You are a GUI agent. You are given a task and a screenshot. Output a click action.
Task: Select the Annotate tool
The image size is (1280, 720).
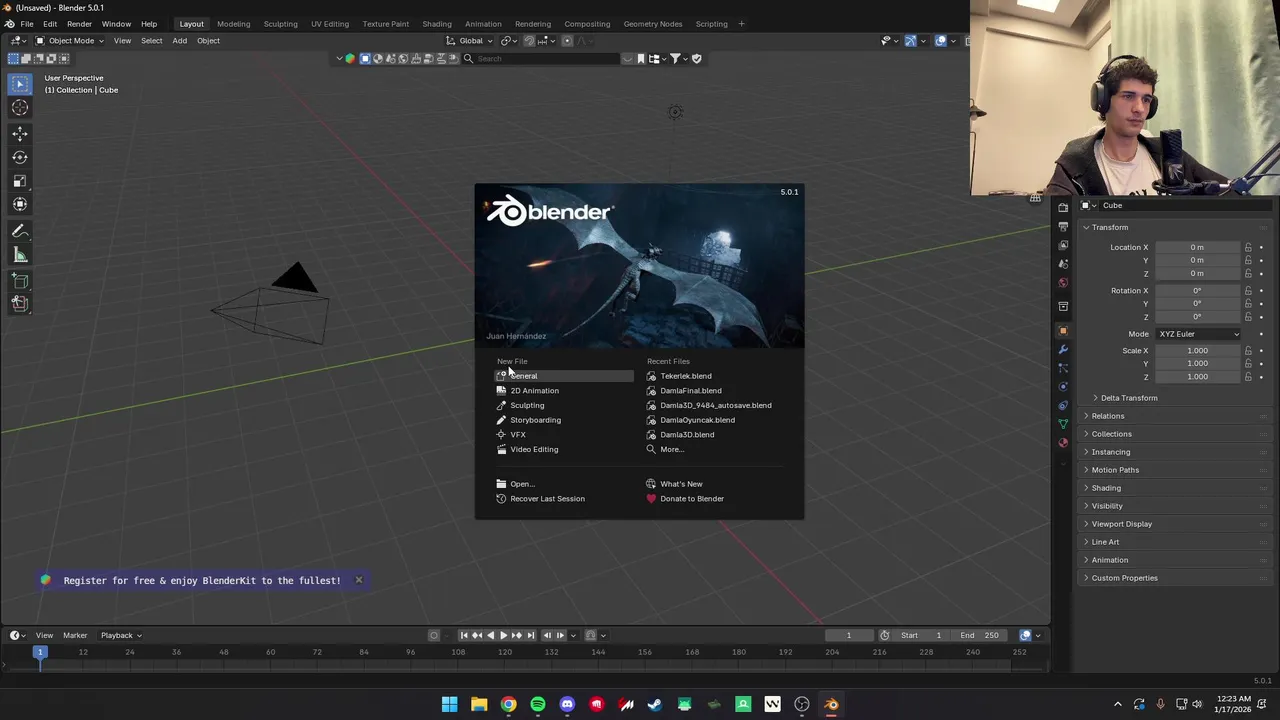tap(20, 231)
